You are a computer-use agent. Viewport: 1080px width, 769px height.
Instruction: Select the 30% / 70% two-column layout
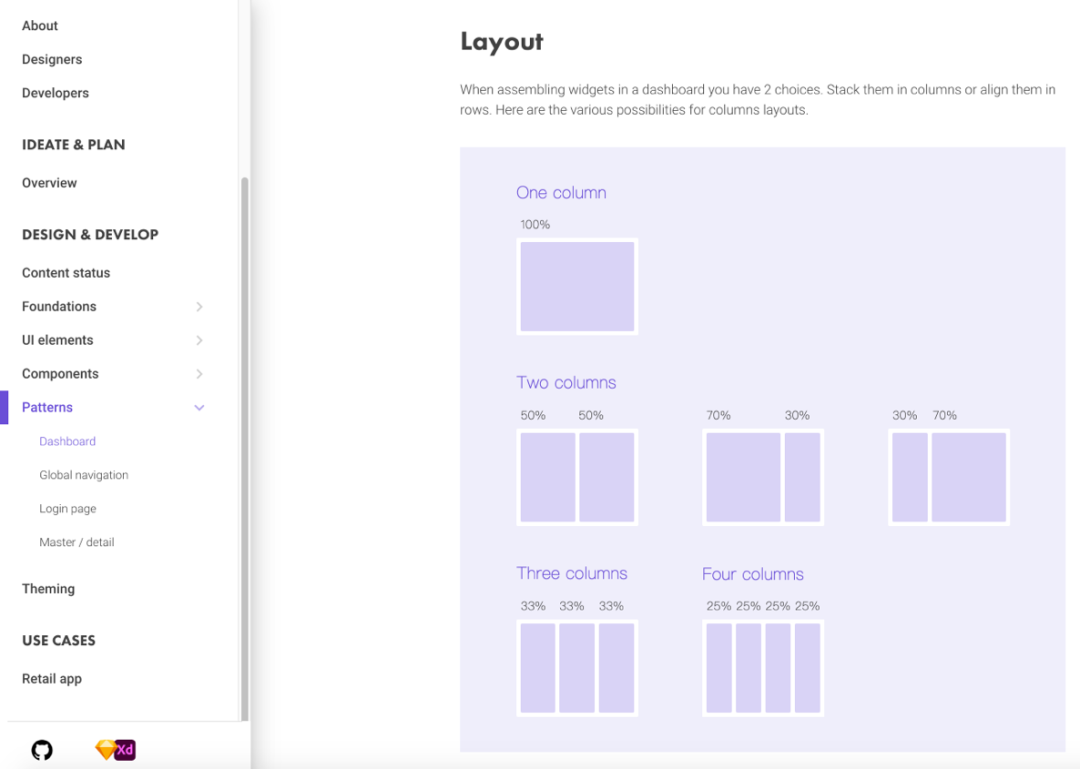pos(949,477)
